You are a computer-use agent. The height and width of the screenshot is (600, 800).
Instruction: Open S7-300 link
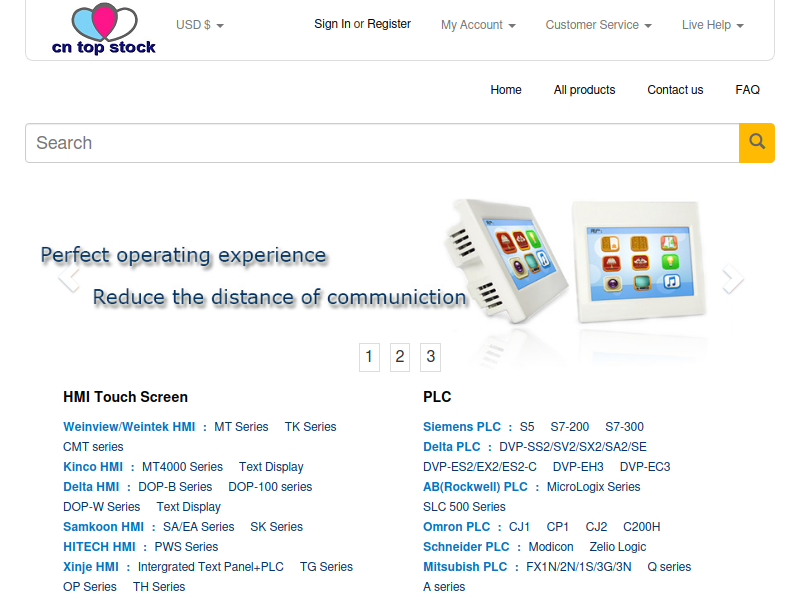click(x=624, y=427)
